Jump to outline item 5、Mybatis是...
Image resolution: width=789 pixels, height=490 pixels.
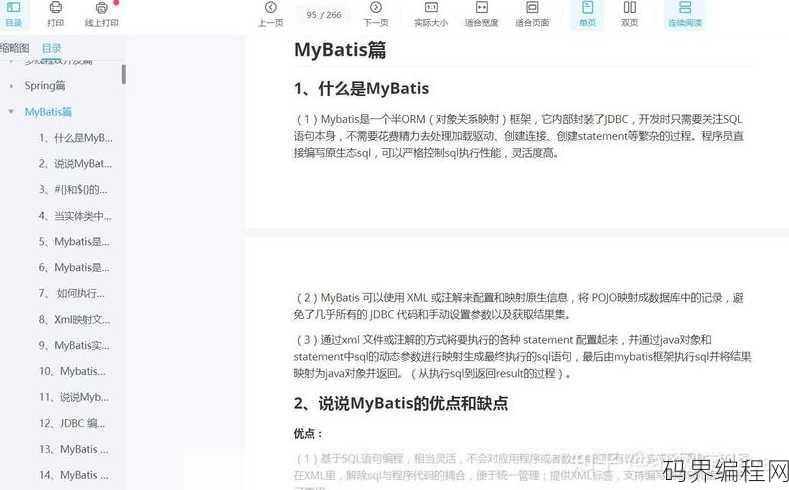point(74,241)
